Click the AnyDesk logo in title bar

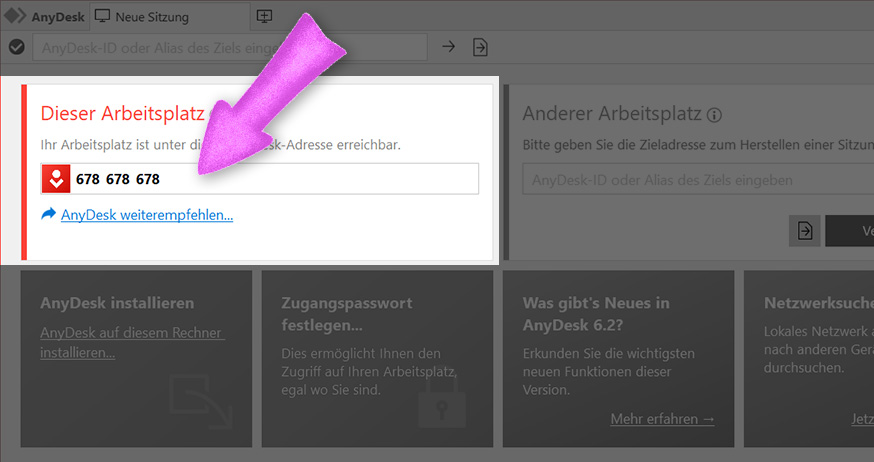point(15,16)
